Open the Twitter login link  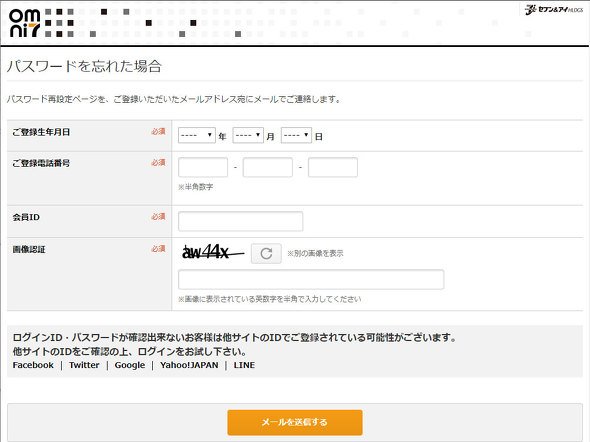pyautogui.click(x=84, y=365)
